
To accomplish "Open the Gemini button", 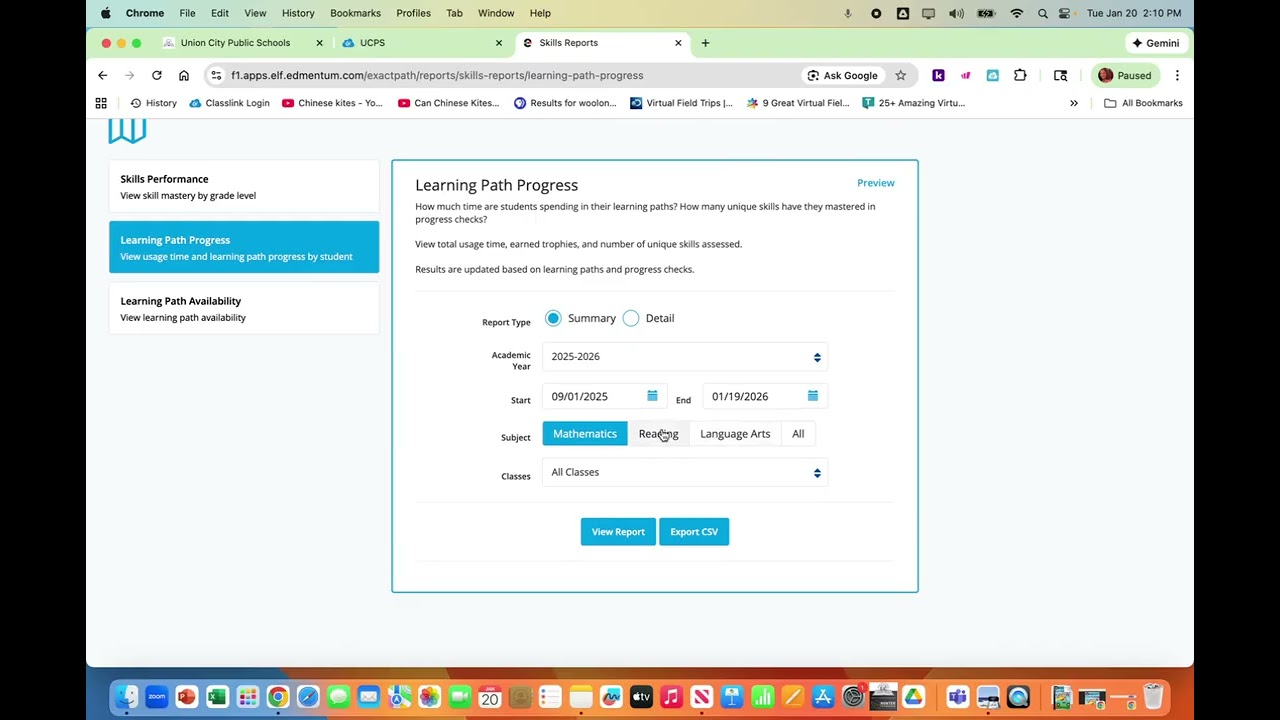I will click(1155, 43).
